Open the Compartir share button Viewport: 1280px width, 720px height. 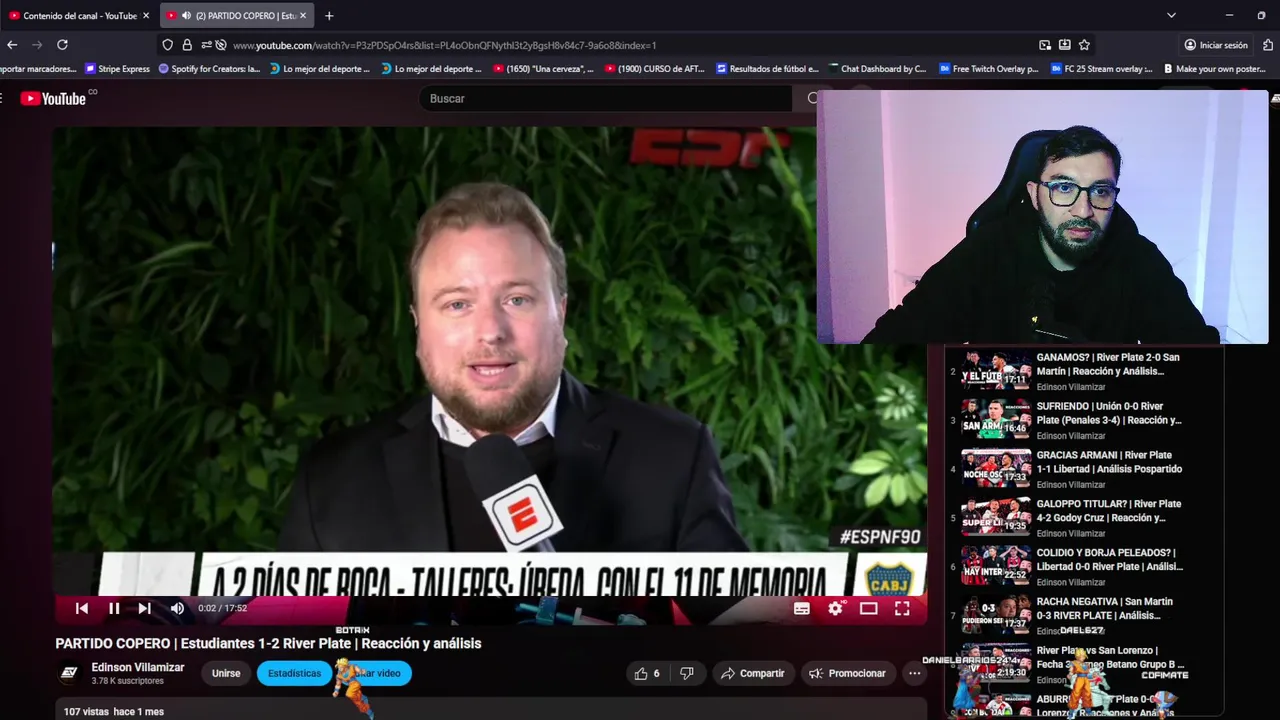tap(752, 673)
